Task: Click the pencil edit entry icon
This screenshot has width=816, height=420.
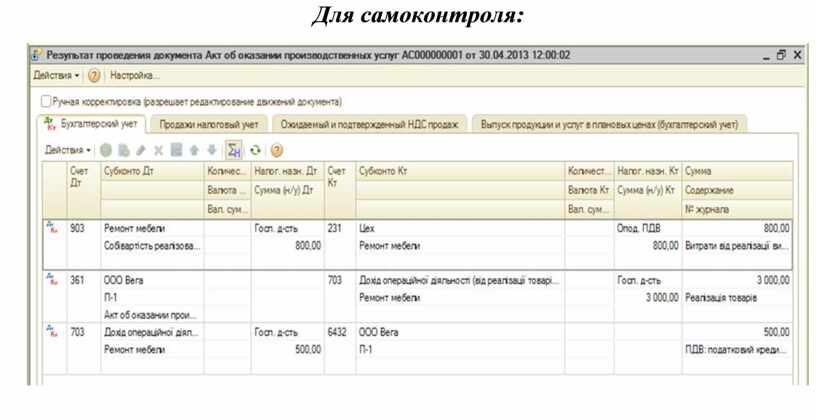Action: pos(141,150)
